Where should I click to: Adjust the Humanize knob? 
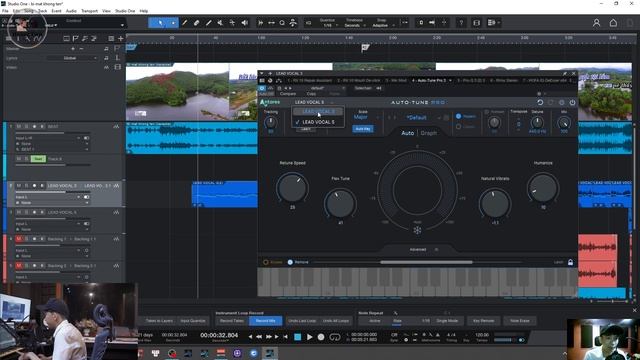click(543, 188)
